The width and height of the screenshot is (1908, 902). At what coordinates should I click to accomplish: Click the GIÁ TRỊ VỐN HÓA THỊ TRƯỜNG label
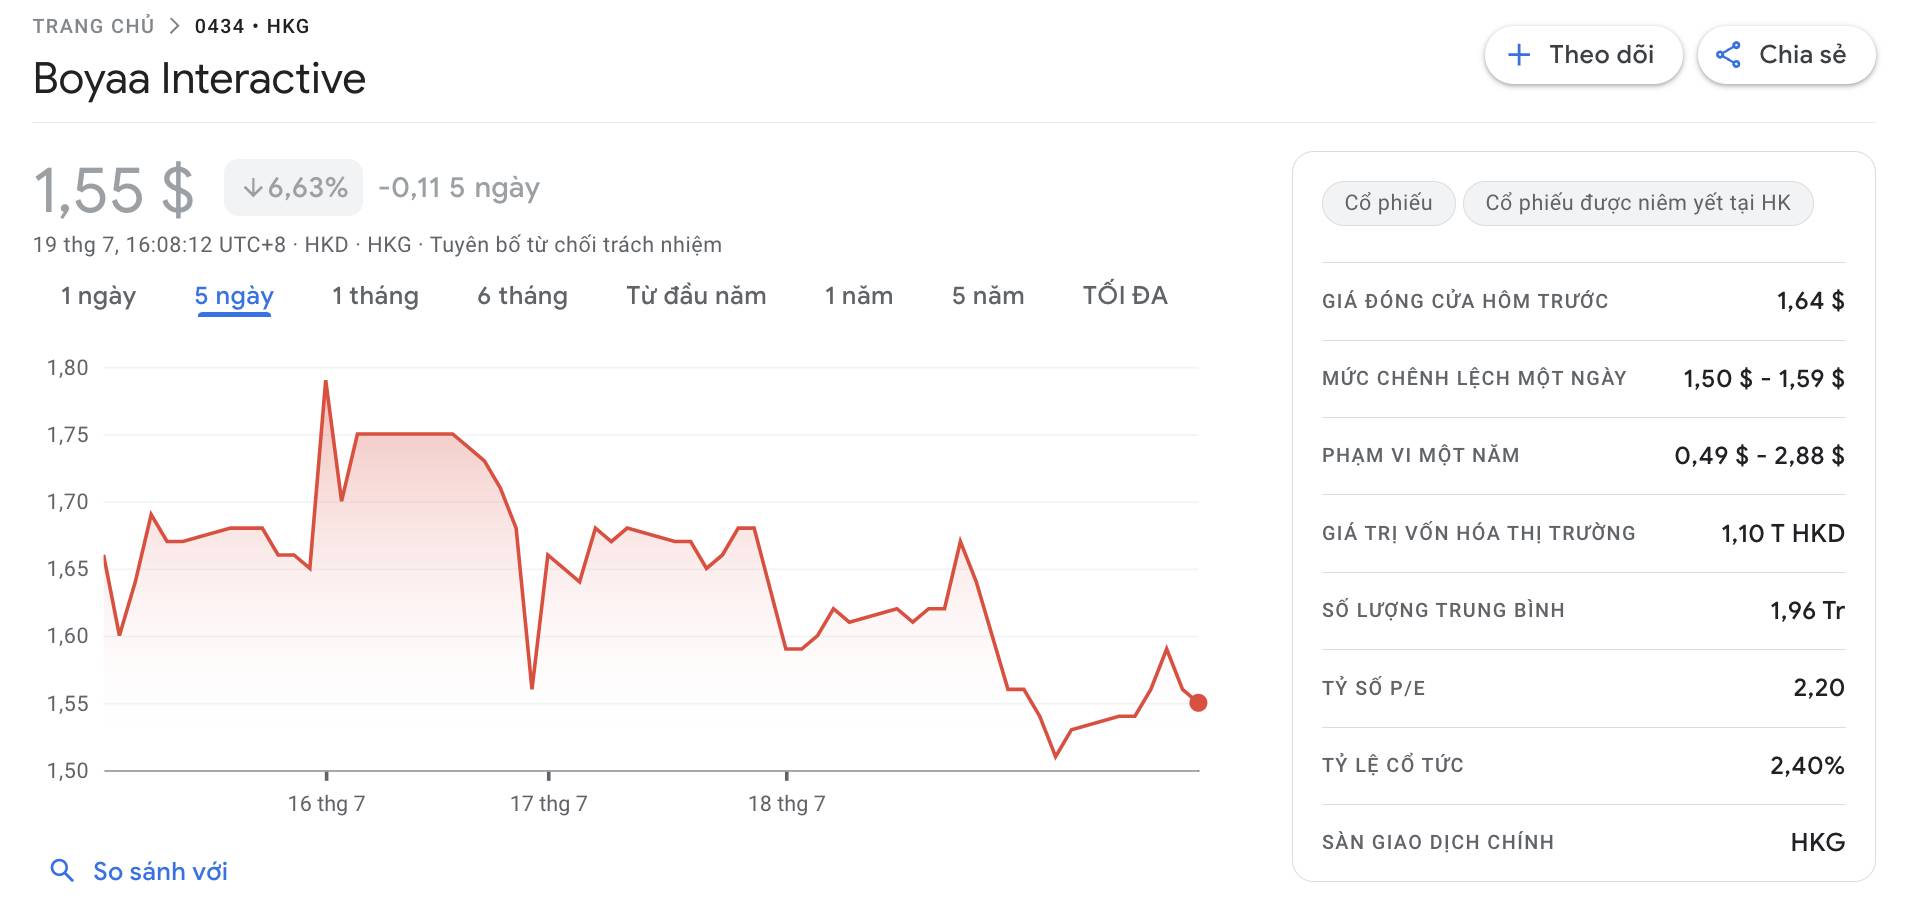pos(1479,533)
